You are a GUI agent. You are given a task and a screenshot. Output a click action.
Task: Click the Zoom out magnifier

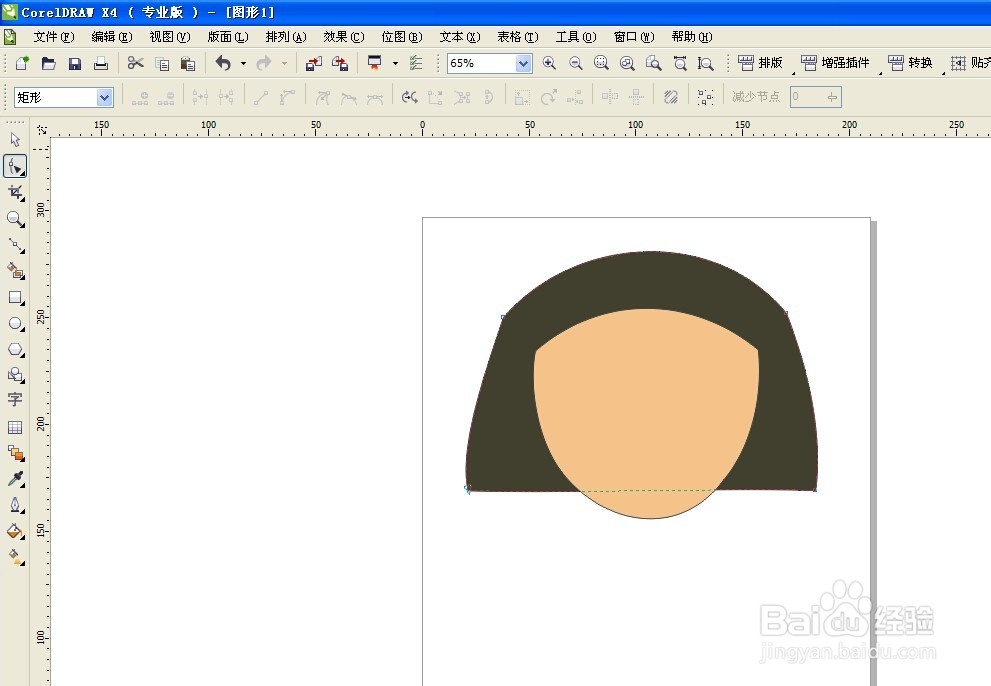[575, 63]
